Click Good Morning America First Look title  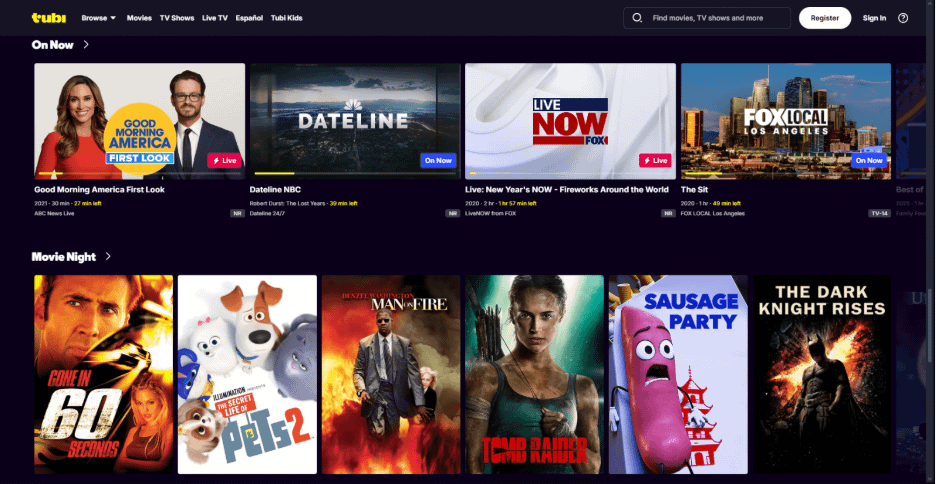click(100, 190)
